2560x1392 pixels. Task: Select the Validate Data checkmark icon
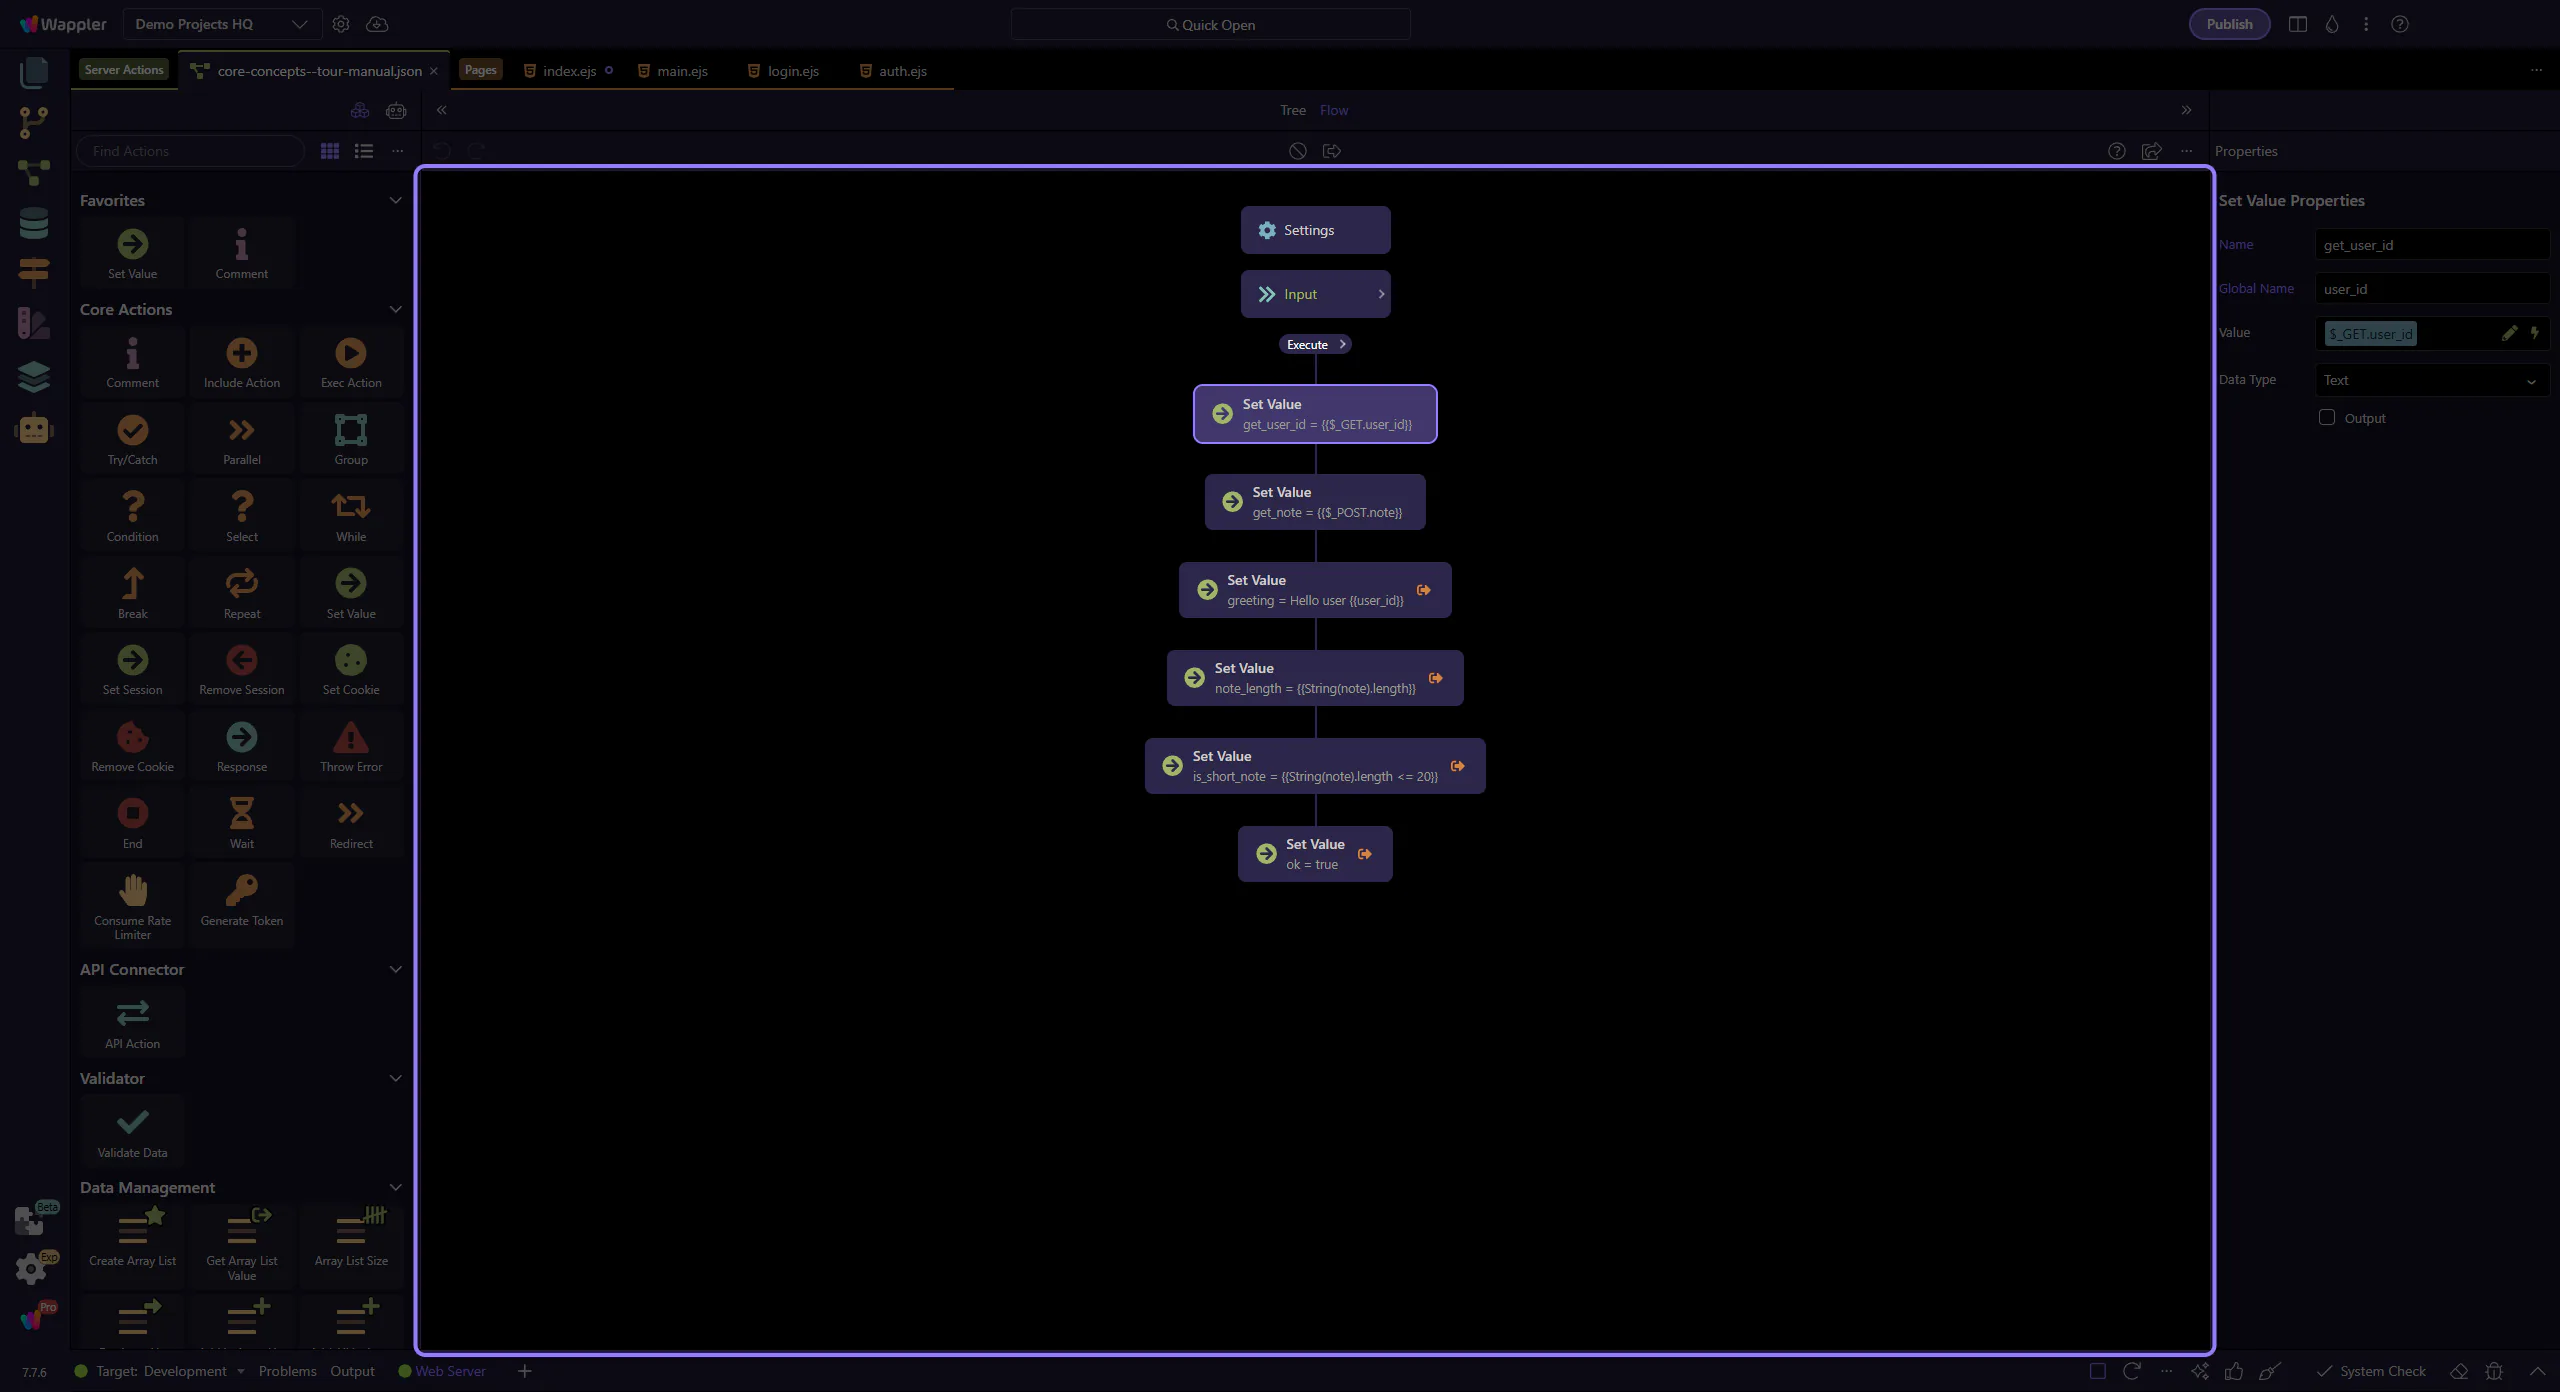pos(132,1122)
